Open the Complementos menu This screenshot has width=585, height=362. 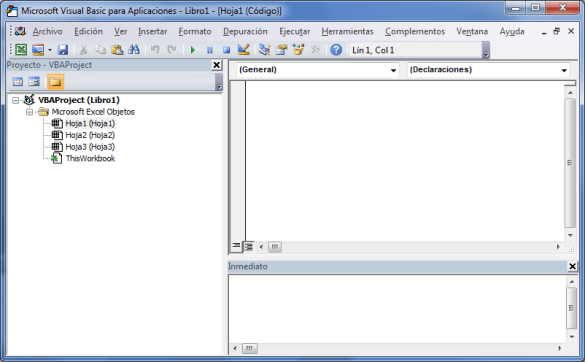415,31
